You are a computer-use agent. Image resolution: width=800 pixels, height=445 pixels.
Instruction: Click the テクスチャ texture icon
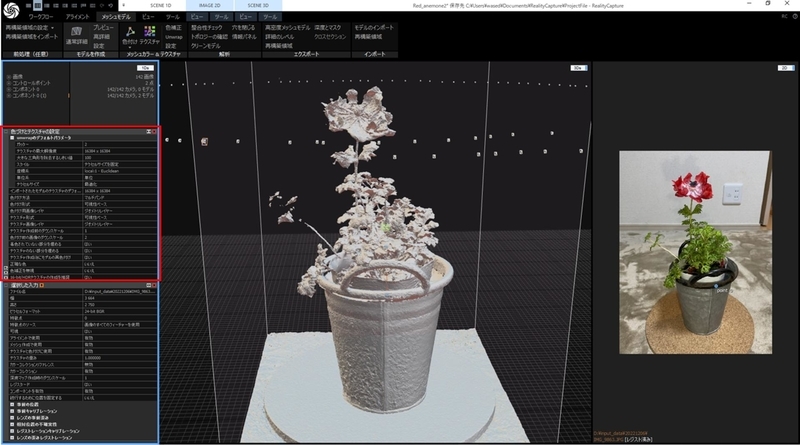[149, 32]
